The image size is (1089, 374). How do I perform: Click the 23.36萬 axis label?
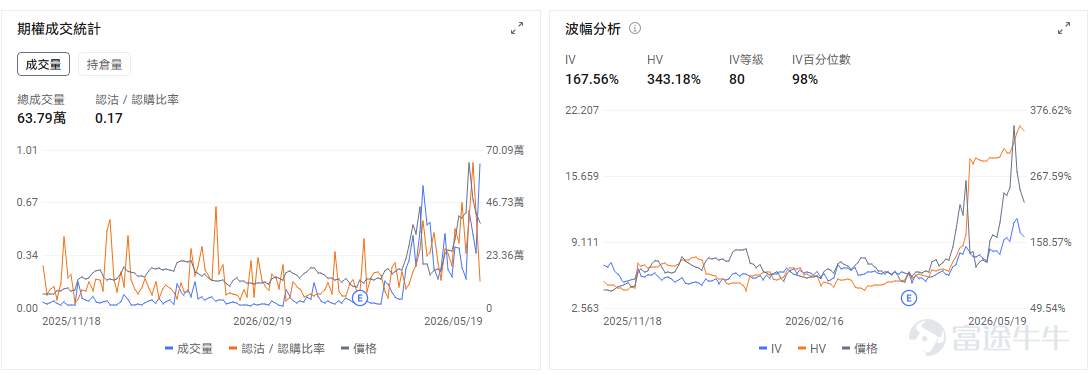[505, 255]
